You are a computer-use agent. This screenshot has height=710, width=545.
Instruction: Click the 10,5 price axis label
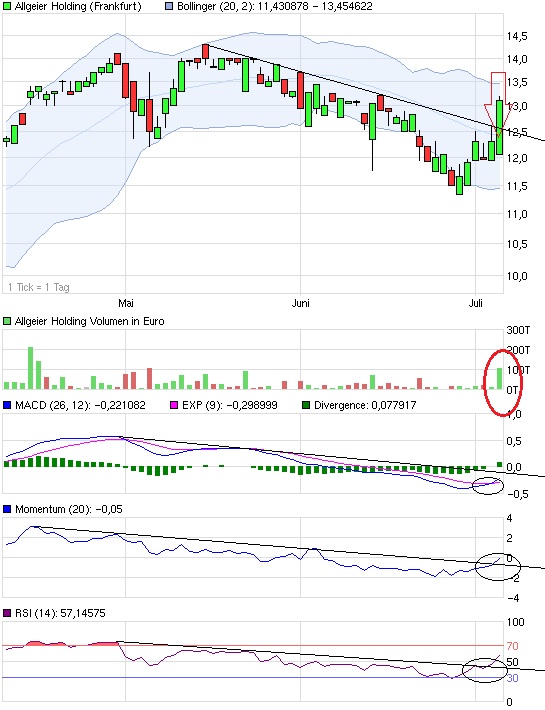[517, 244]
